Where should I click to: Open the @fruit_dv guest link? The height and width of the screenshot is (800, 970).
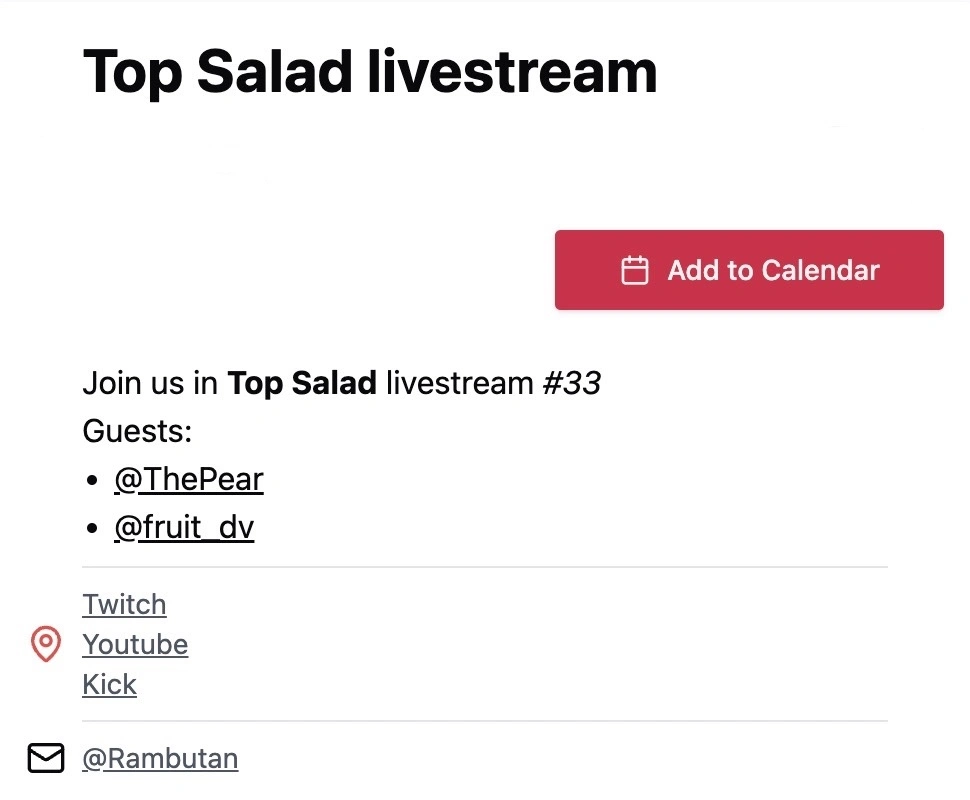tap(184, 527)
